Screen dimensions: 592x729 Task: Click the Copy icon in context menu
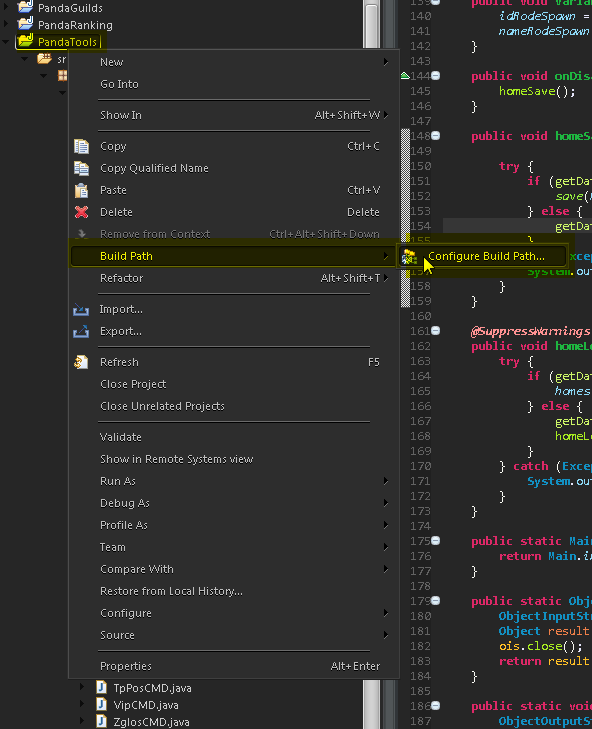(x=81, y=146)
